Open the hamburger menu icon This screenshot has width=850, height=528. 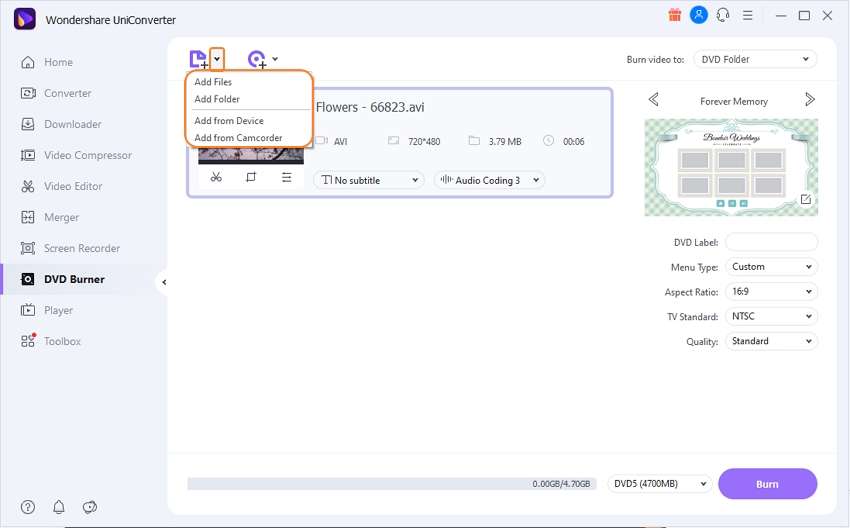click(x=748, y=15)
